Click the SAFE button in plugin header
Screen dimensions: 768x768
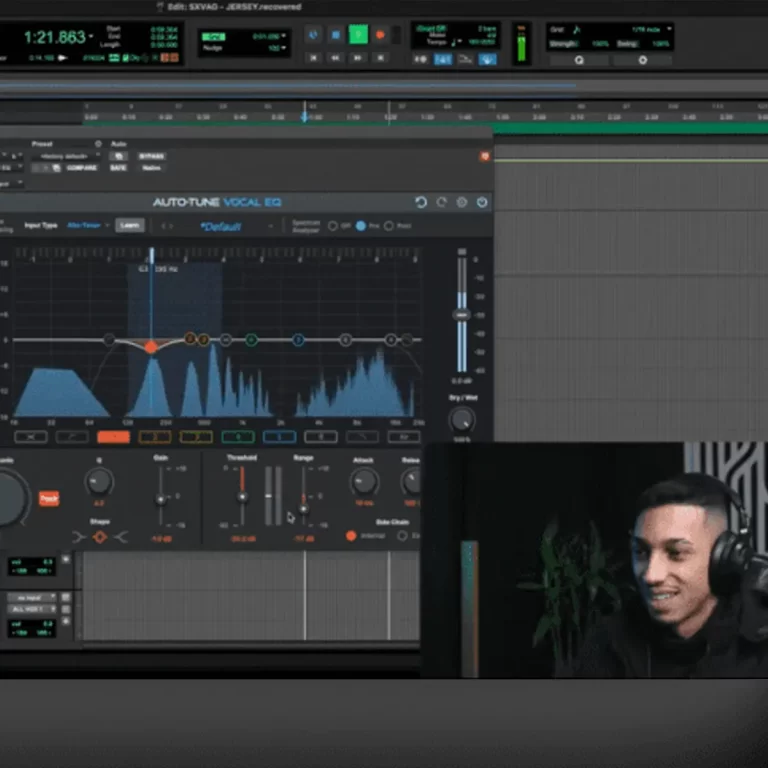118,168
